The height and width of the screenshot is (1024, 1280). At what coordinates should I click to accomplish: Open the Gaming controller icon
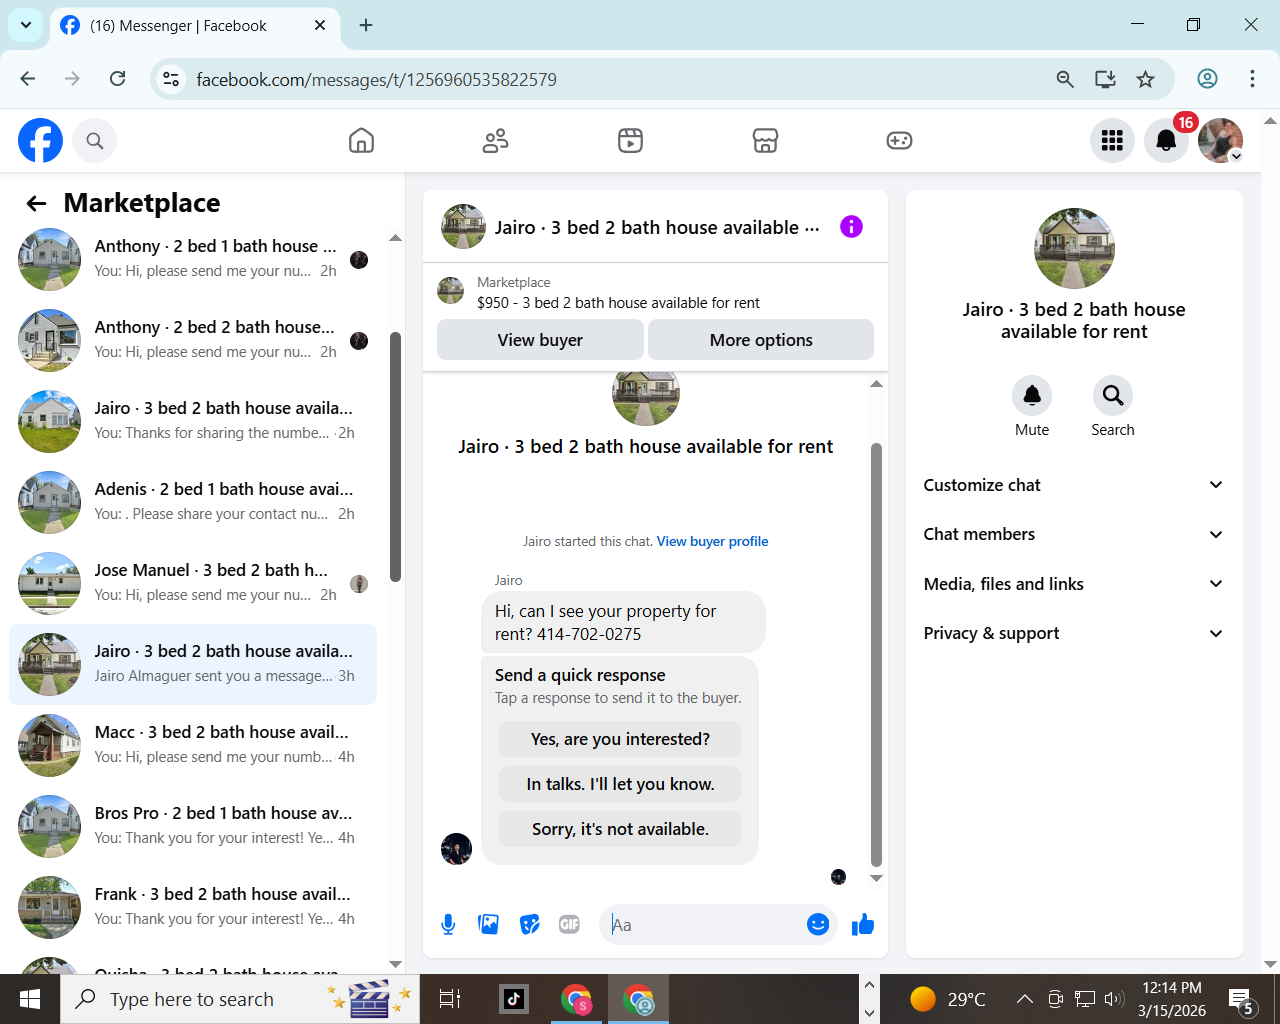pyautogui.click(x=899, y=141)
